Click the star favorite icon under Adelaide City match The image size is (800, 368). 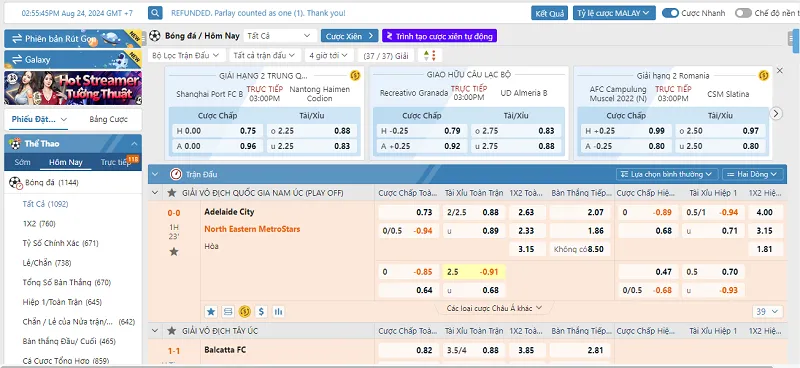coord(174,252)
